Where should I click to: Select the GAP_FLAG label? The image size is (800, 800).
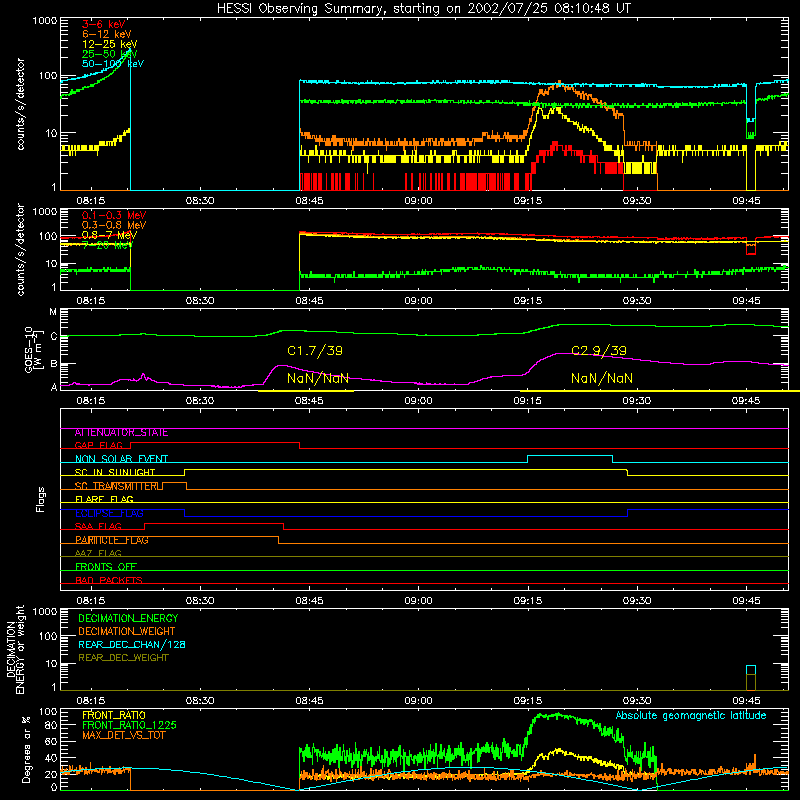tap(98, 446)
